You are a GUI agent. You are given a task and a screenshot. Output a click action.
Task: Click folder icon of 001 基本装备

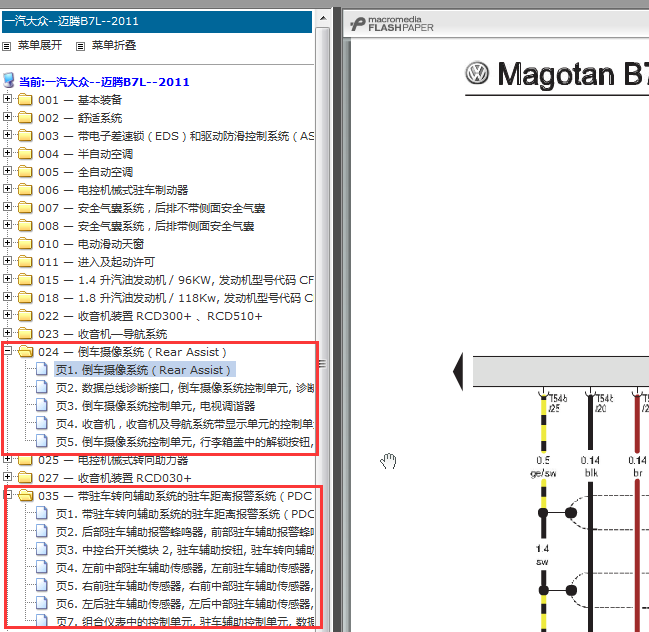[25, 99]
